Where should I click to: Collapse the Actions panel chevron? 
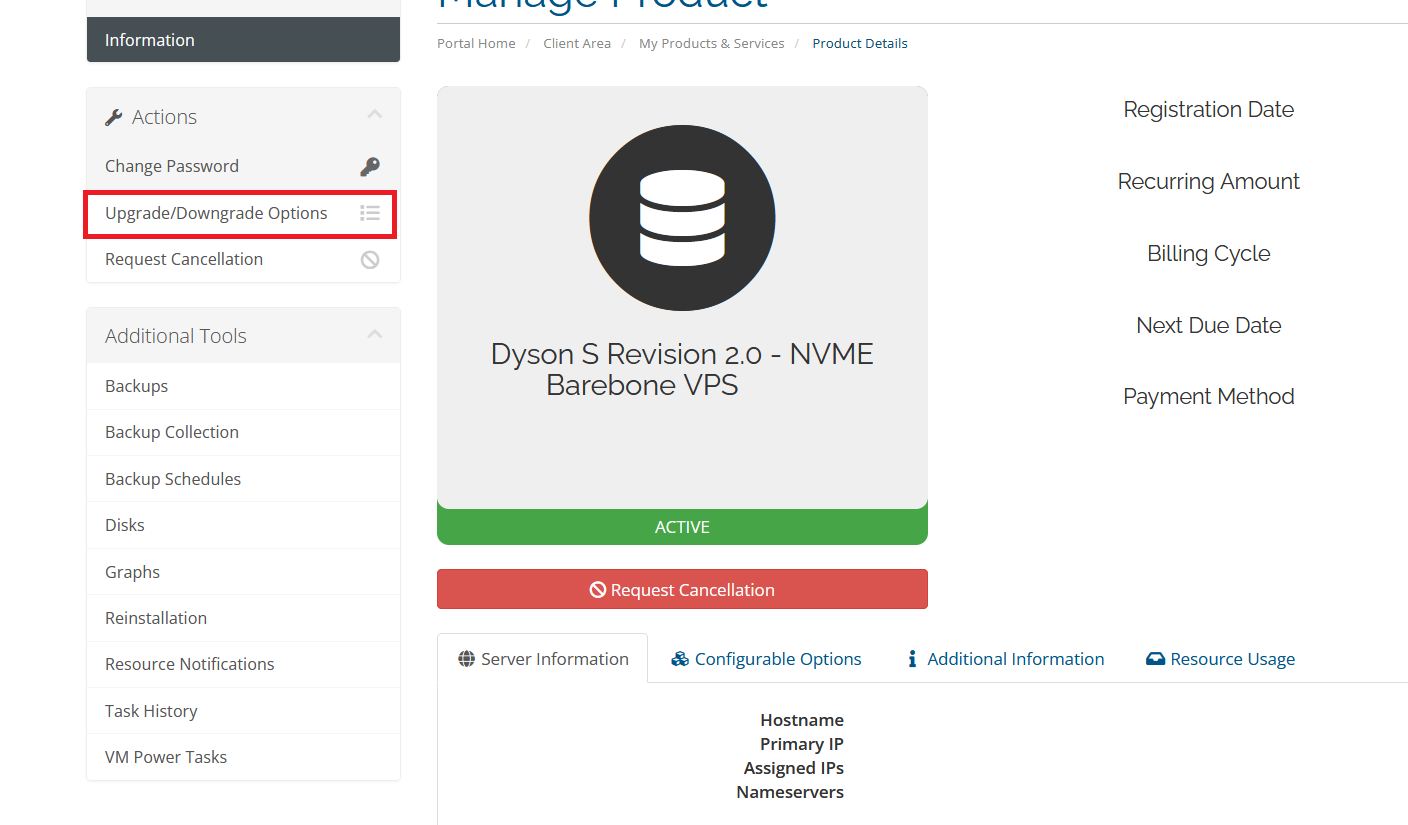[375, 115]
